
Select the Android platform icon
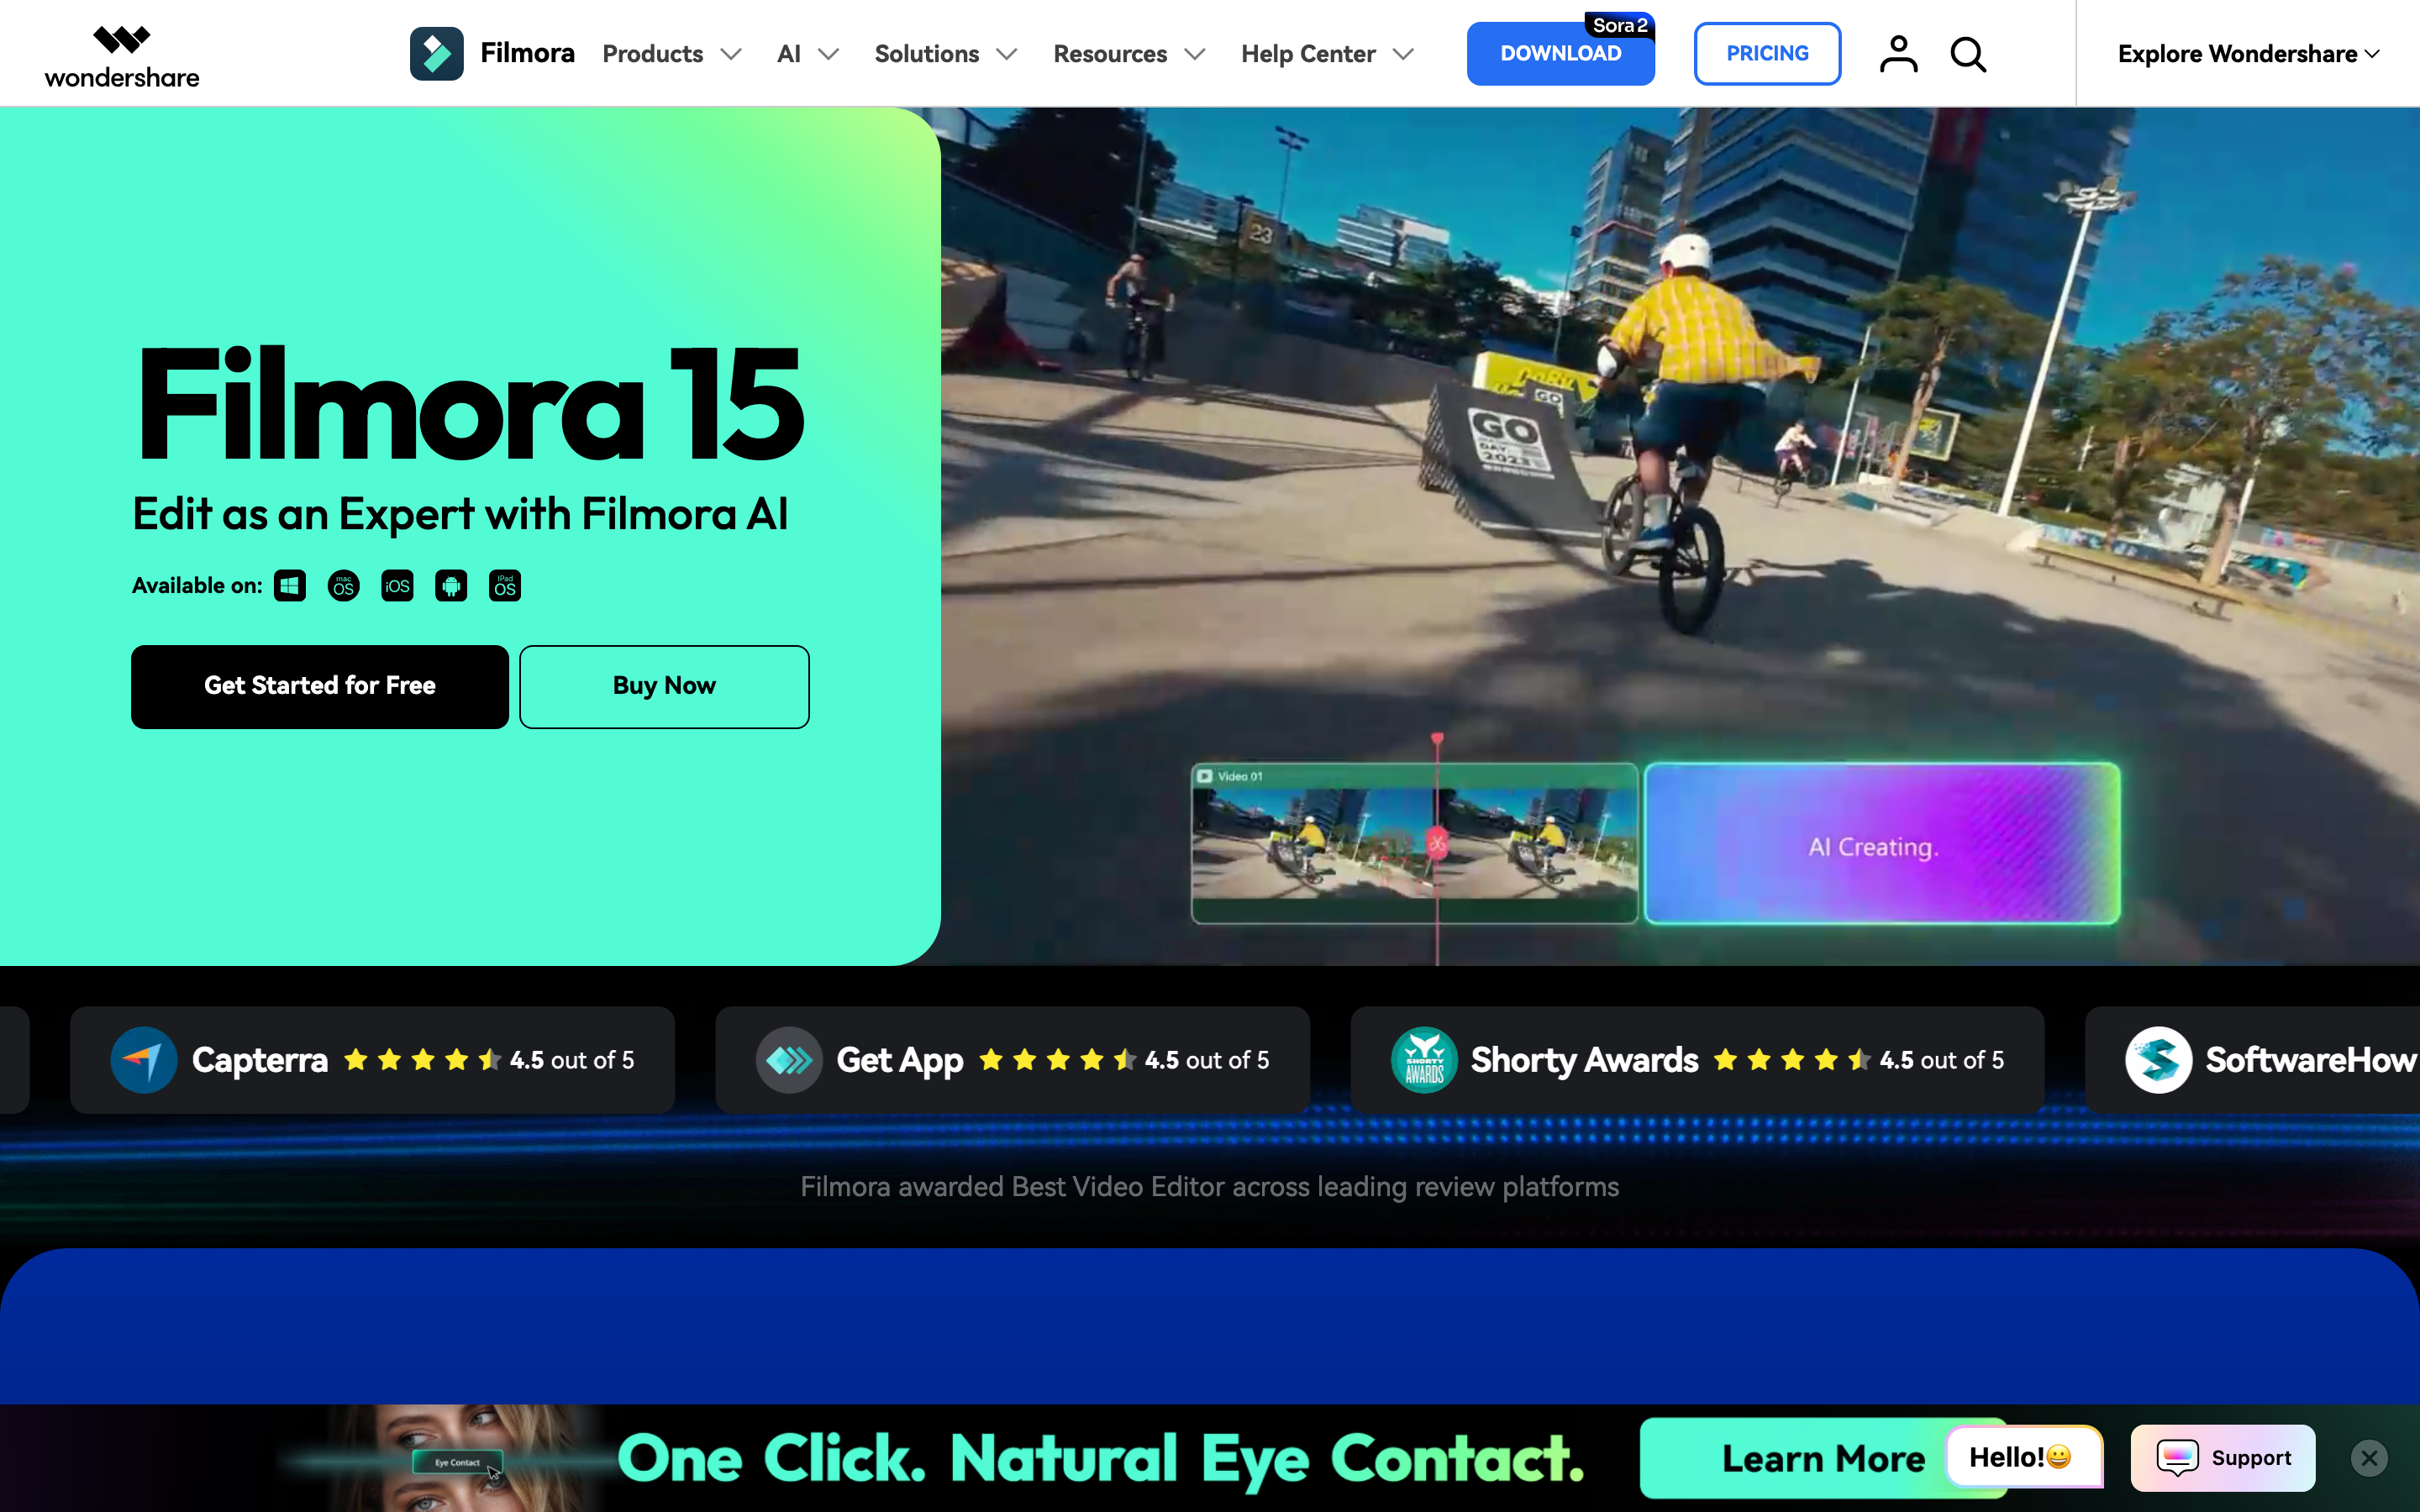pos(451,586)
